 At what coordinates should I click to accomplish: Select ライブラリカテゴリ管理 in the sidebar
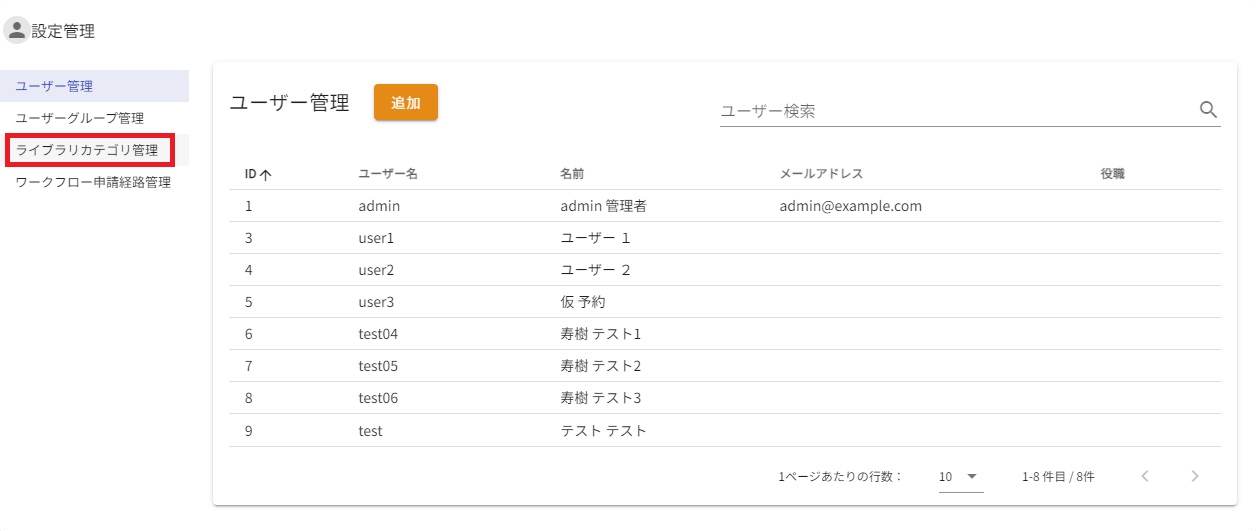point(87,150)
